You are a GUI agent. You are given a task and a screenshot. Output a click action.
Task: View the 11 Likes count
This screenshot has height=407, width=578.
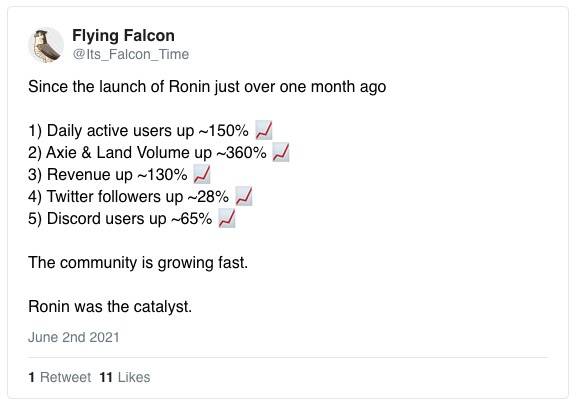(x=125, y=377)
